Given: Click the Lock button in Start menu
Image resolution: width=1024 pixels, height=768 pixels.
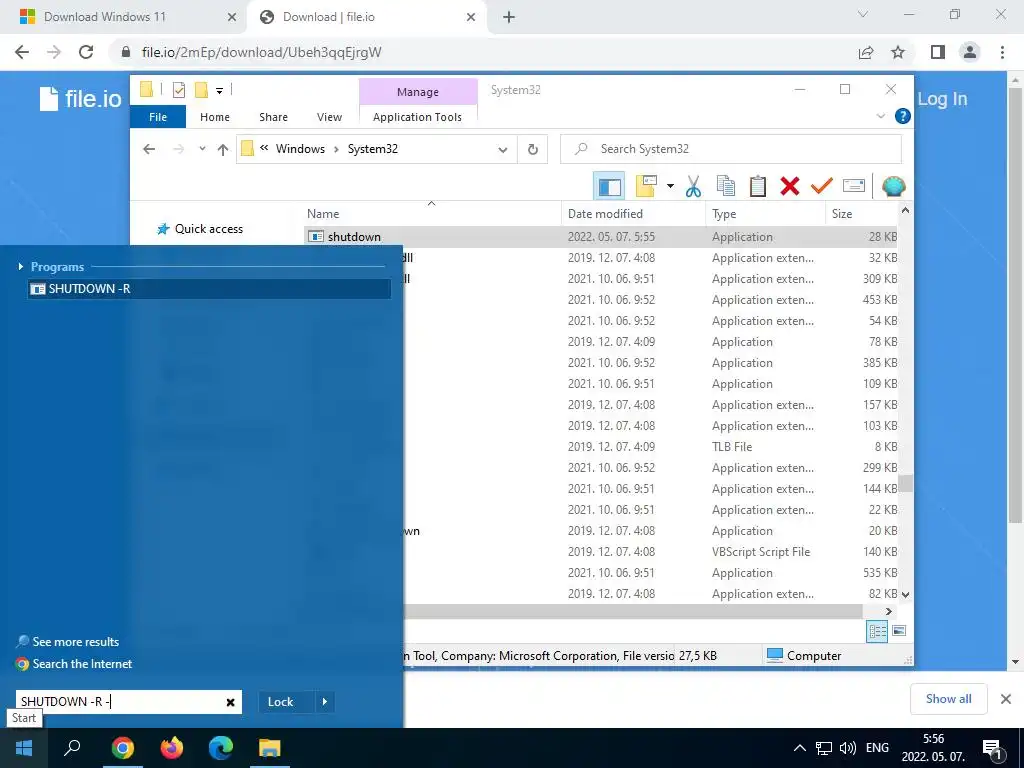Looking at the screenshot, I should click(281, 702).
